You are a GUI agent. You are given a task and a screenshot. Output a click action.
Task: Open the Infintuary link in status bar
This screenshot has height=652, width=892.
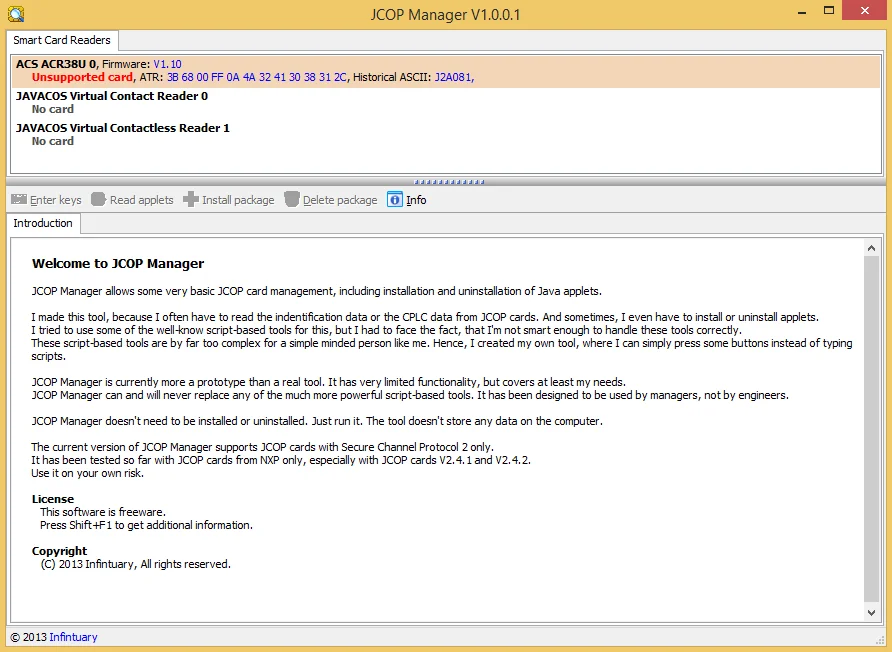click(x=73, y=637)
